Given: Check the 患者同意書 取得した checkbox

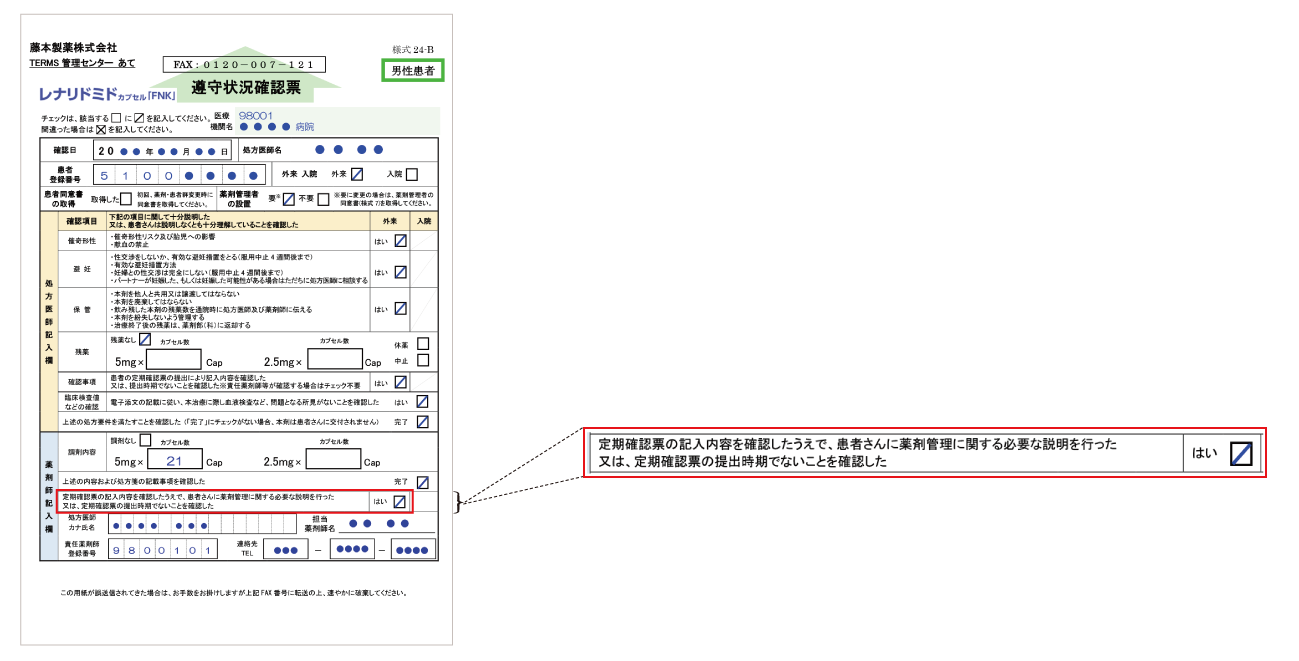Looking at the screenshot, I should (x=125, y=199).
